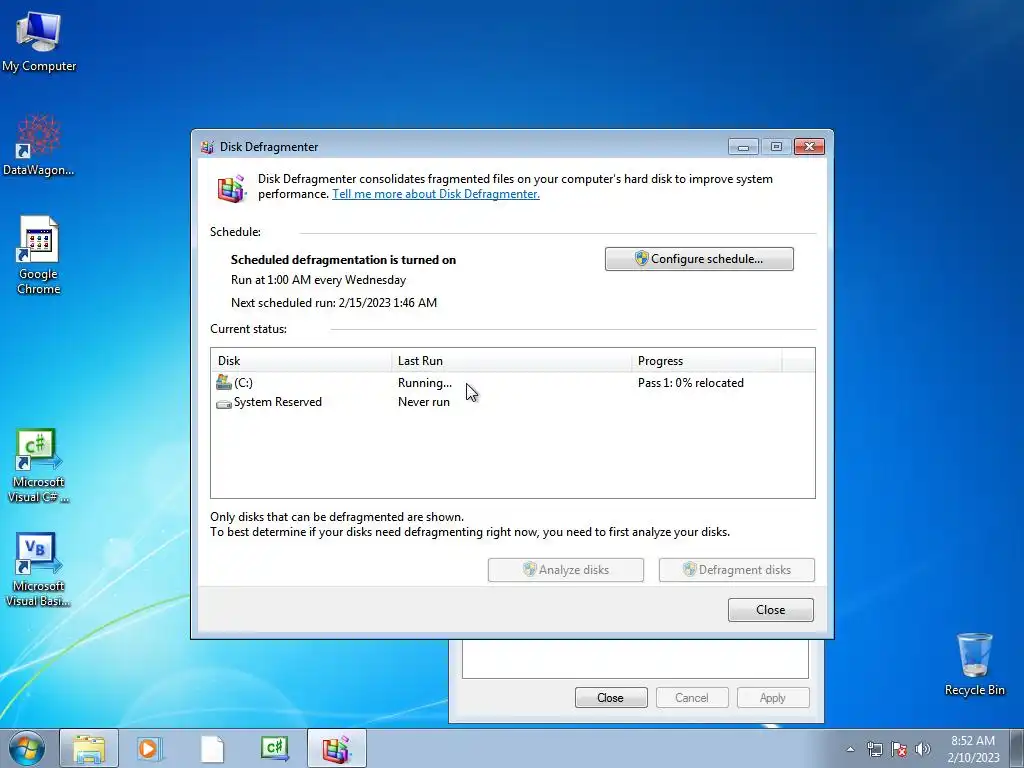Screen dimensions: 1024x768
Task: Click 'Run at 1:00 AM every Wednesday' text
Action: (318, 280)
